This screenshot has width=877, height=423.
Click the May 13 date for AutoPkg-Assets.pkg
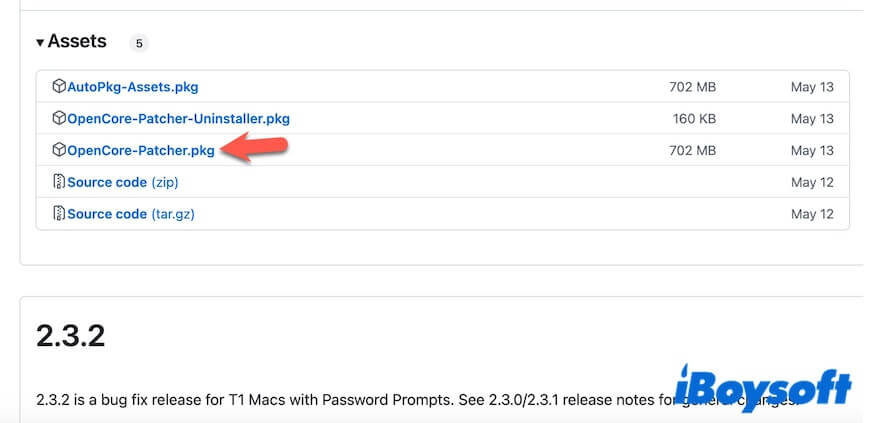click(x=811, y=87)
